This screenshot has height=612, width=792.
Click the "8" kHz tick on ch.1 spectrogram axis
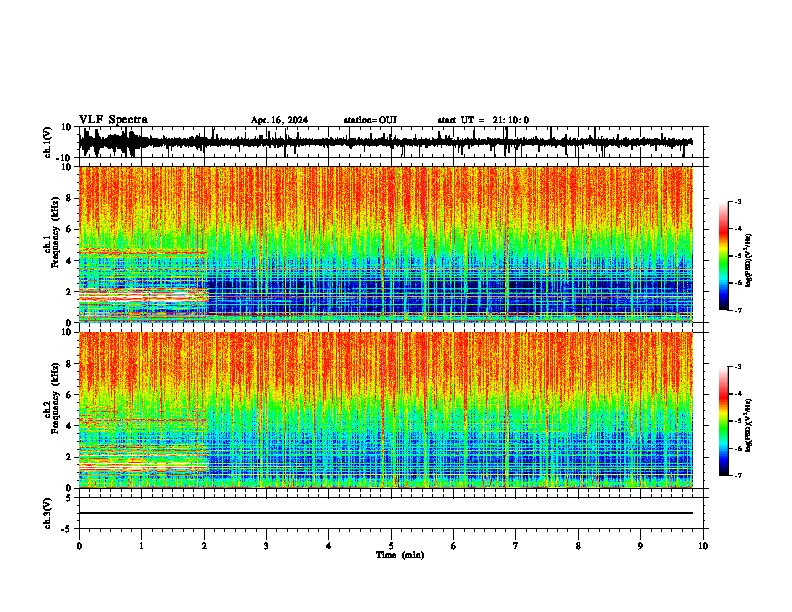(69, 198)
